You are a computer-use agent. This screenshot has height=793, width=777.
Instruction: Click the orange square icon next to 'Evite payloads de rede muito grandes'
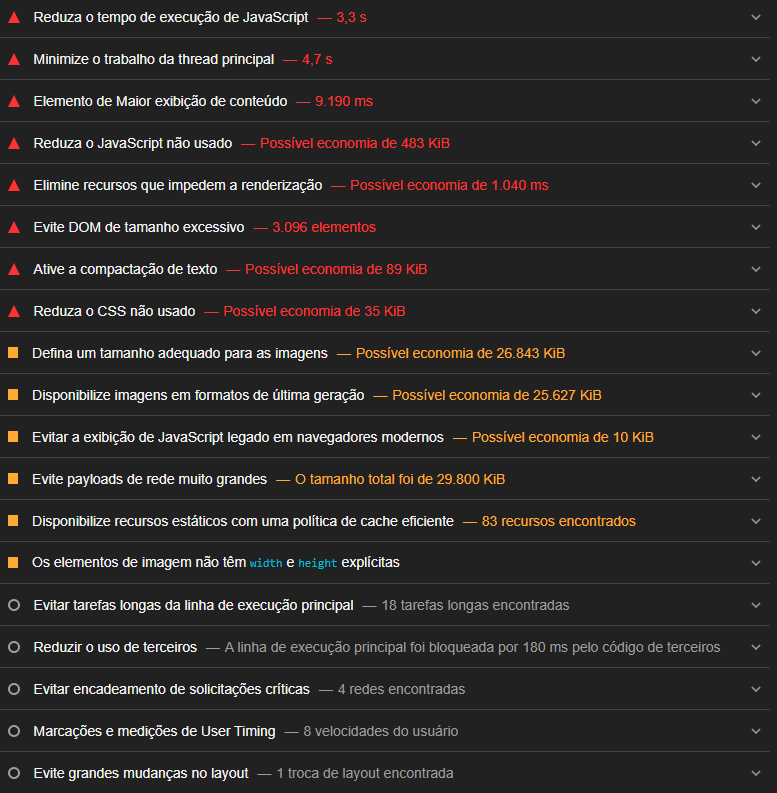click(13, 479)
